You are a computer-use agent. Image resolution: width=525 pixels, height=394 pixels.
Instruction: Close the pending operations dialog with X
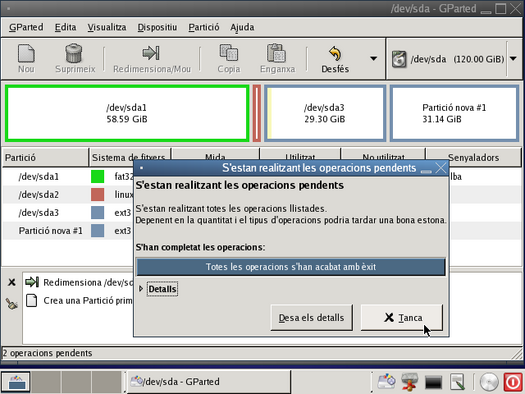pos(441,168)
